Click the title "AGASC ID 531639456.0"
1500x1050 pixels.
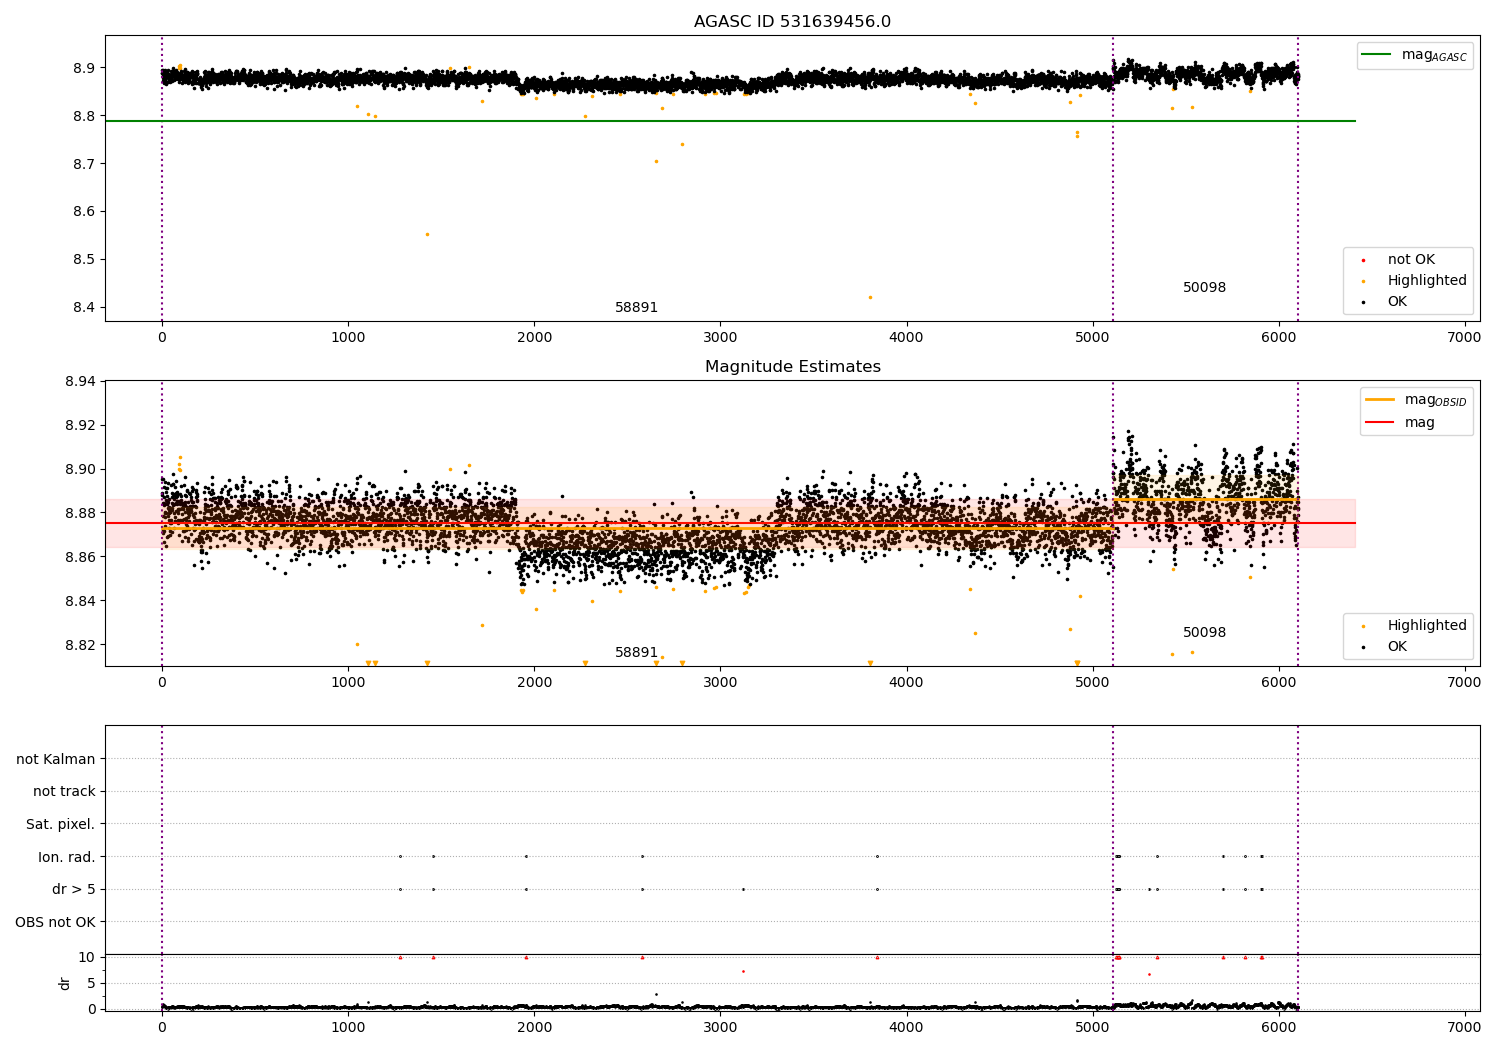pos(792,22)
